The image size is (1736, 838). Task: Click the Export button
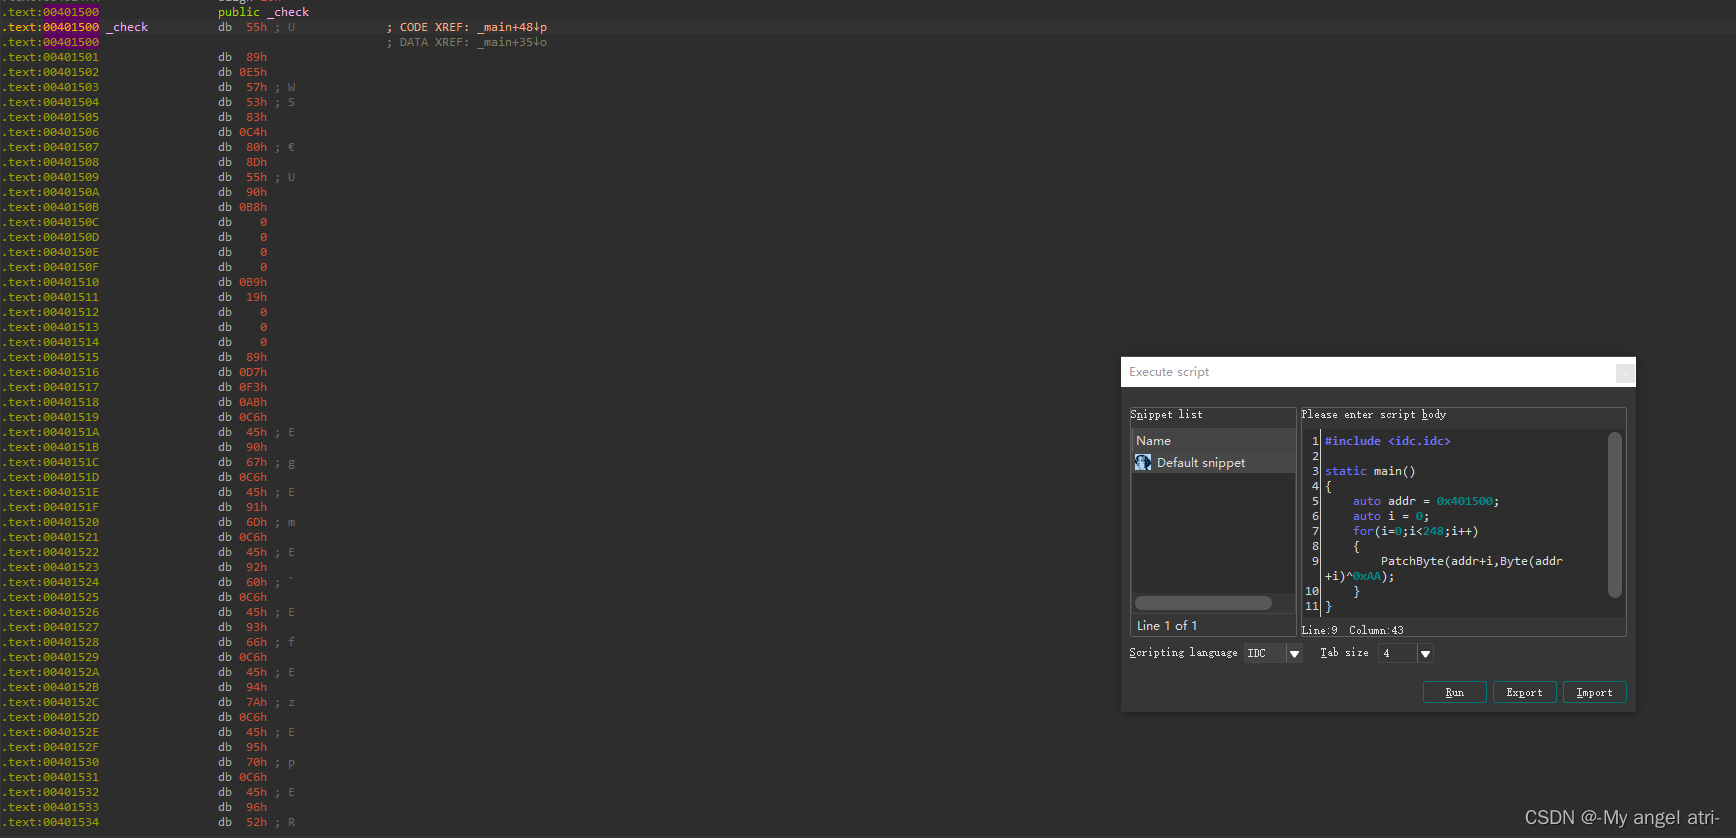click(1525, 692)
